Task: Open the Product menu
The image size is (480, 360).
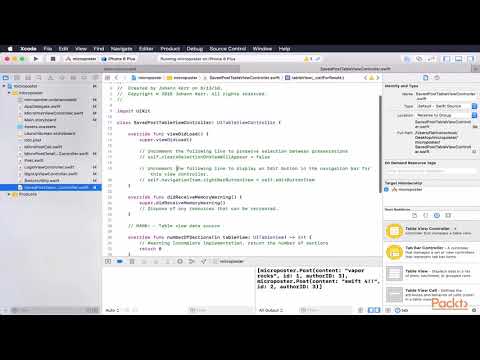Action: (170, 49)
